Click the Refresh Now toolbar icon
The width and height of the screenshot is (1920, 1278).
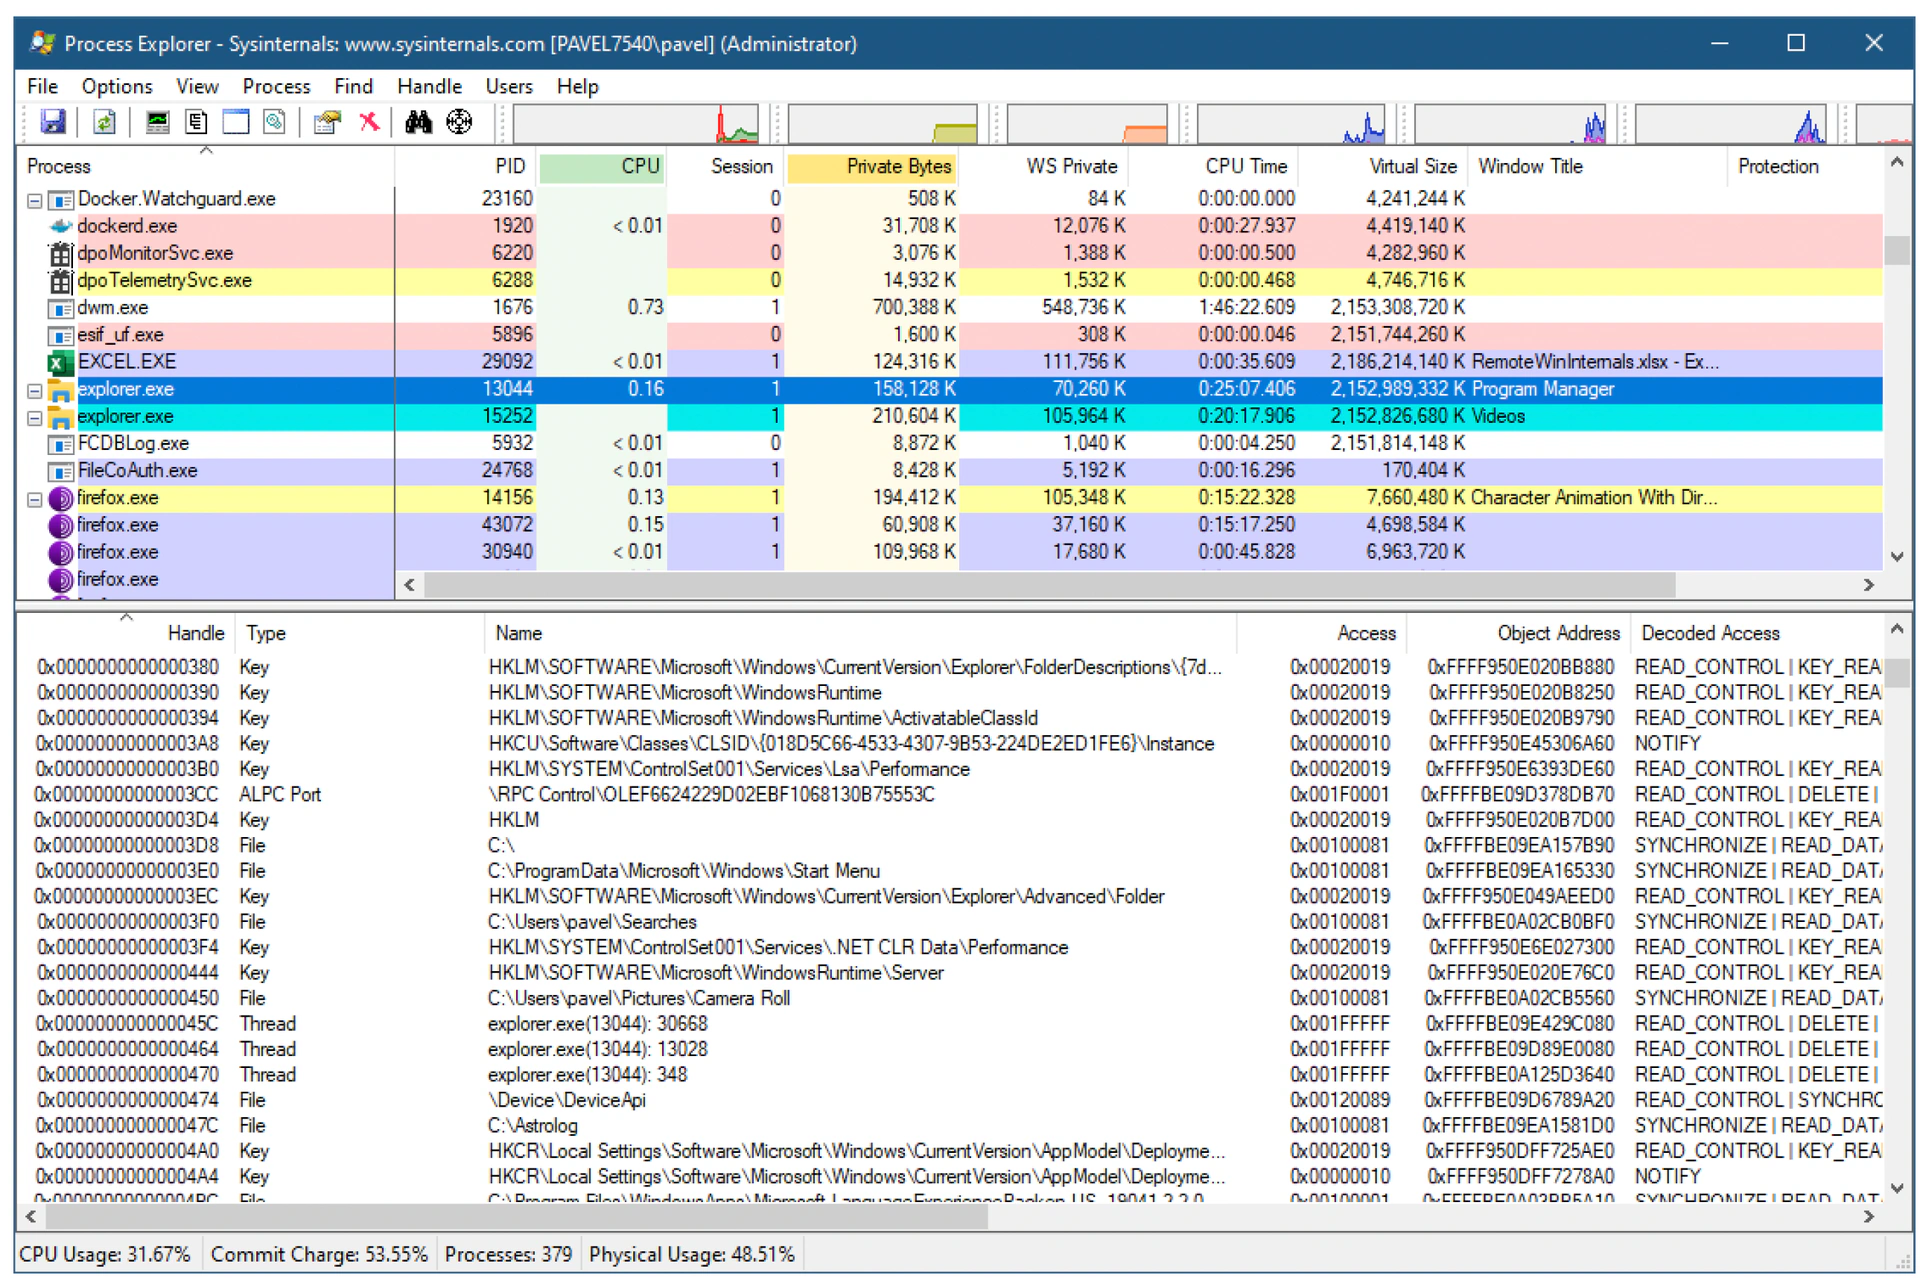pyautogui.click(x=104, y=123)
